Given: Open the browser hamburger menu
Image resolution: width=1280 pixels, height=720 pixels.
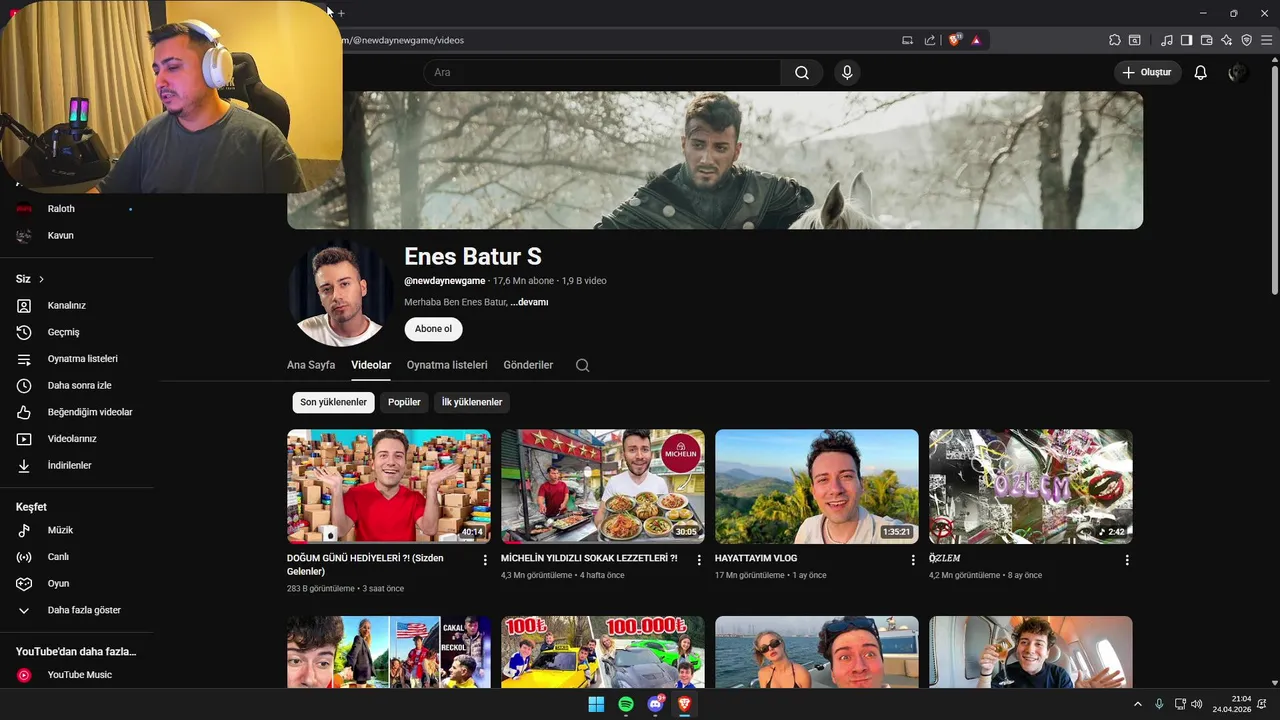Looking at the screenshot, I should tap(1266, 40).
